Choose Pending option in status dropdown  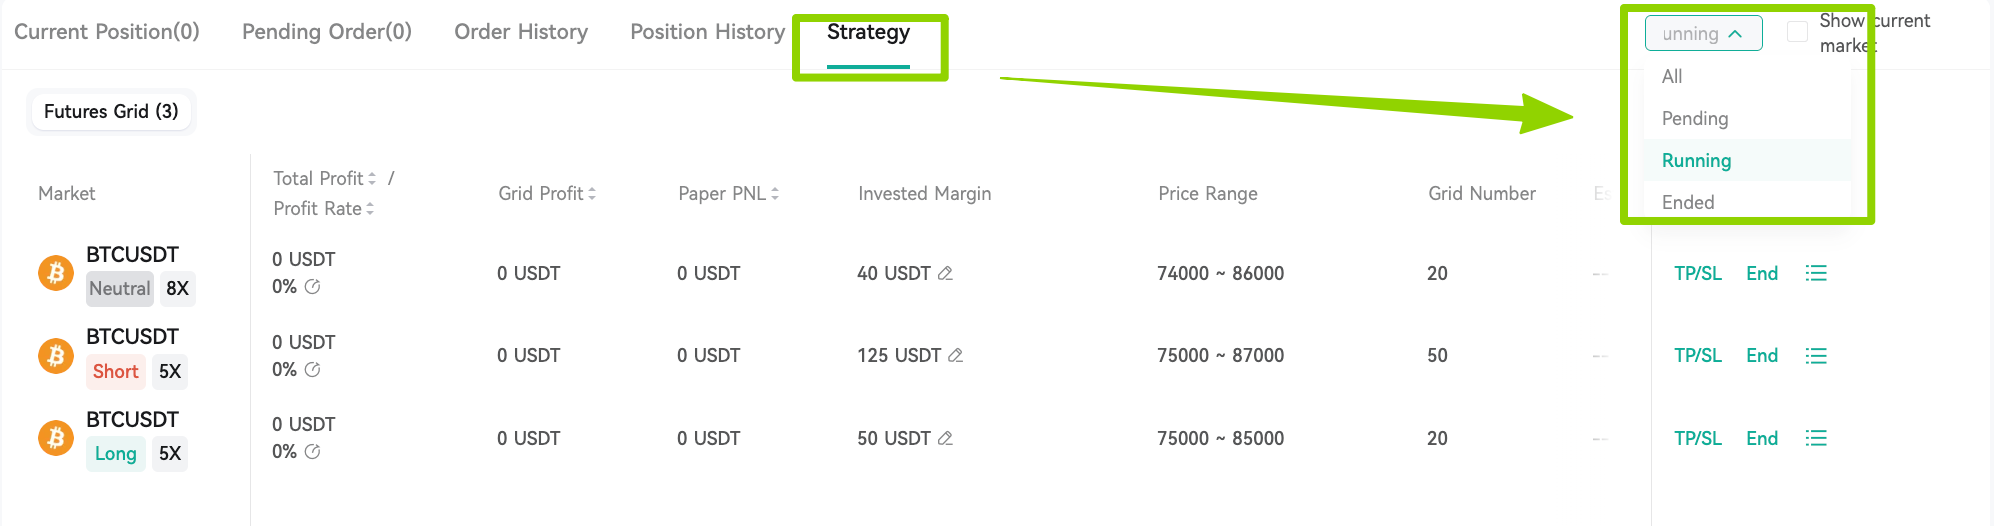[1694, 118]
